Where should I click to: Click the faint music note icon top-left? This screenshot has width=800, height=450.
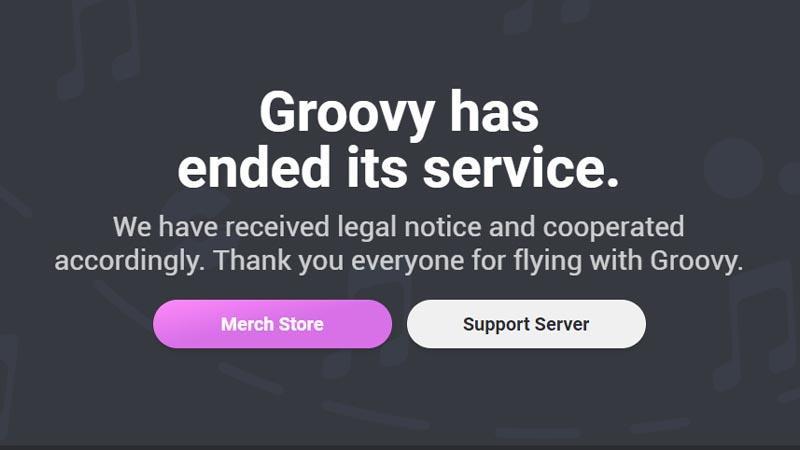pyautogui.click(x=99, y=48)
